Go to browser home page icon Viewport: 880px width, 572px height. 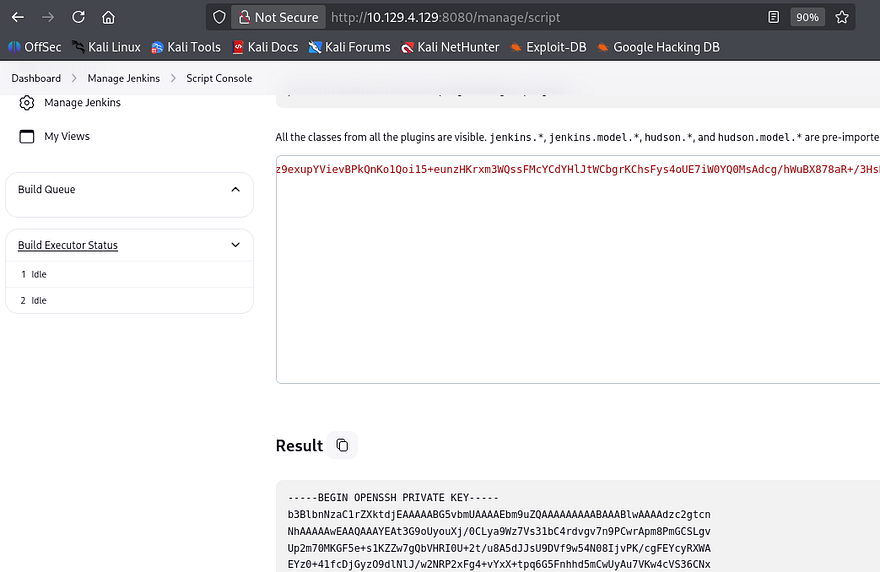tap(108, 17)
